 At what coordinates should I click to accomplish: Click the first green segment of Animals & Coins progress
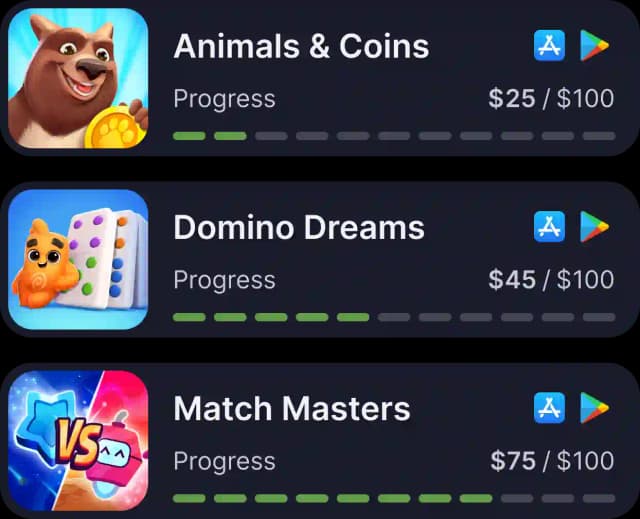pos(189,136)
